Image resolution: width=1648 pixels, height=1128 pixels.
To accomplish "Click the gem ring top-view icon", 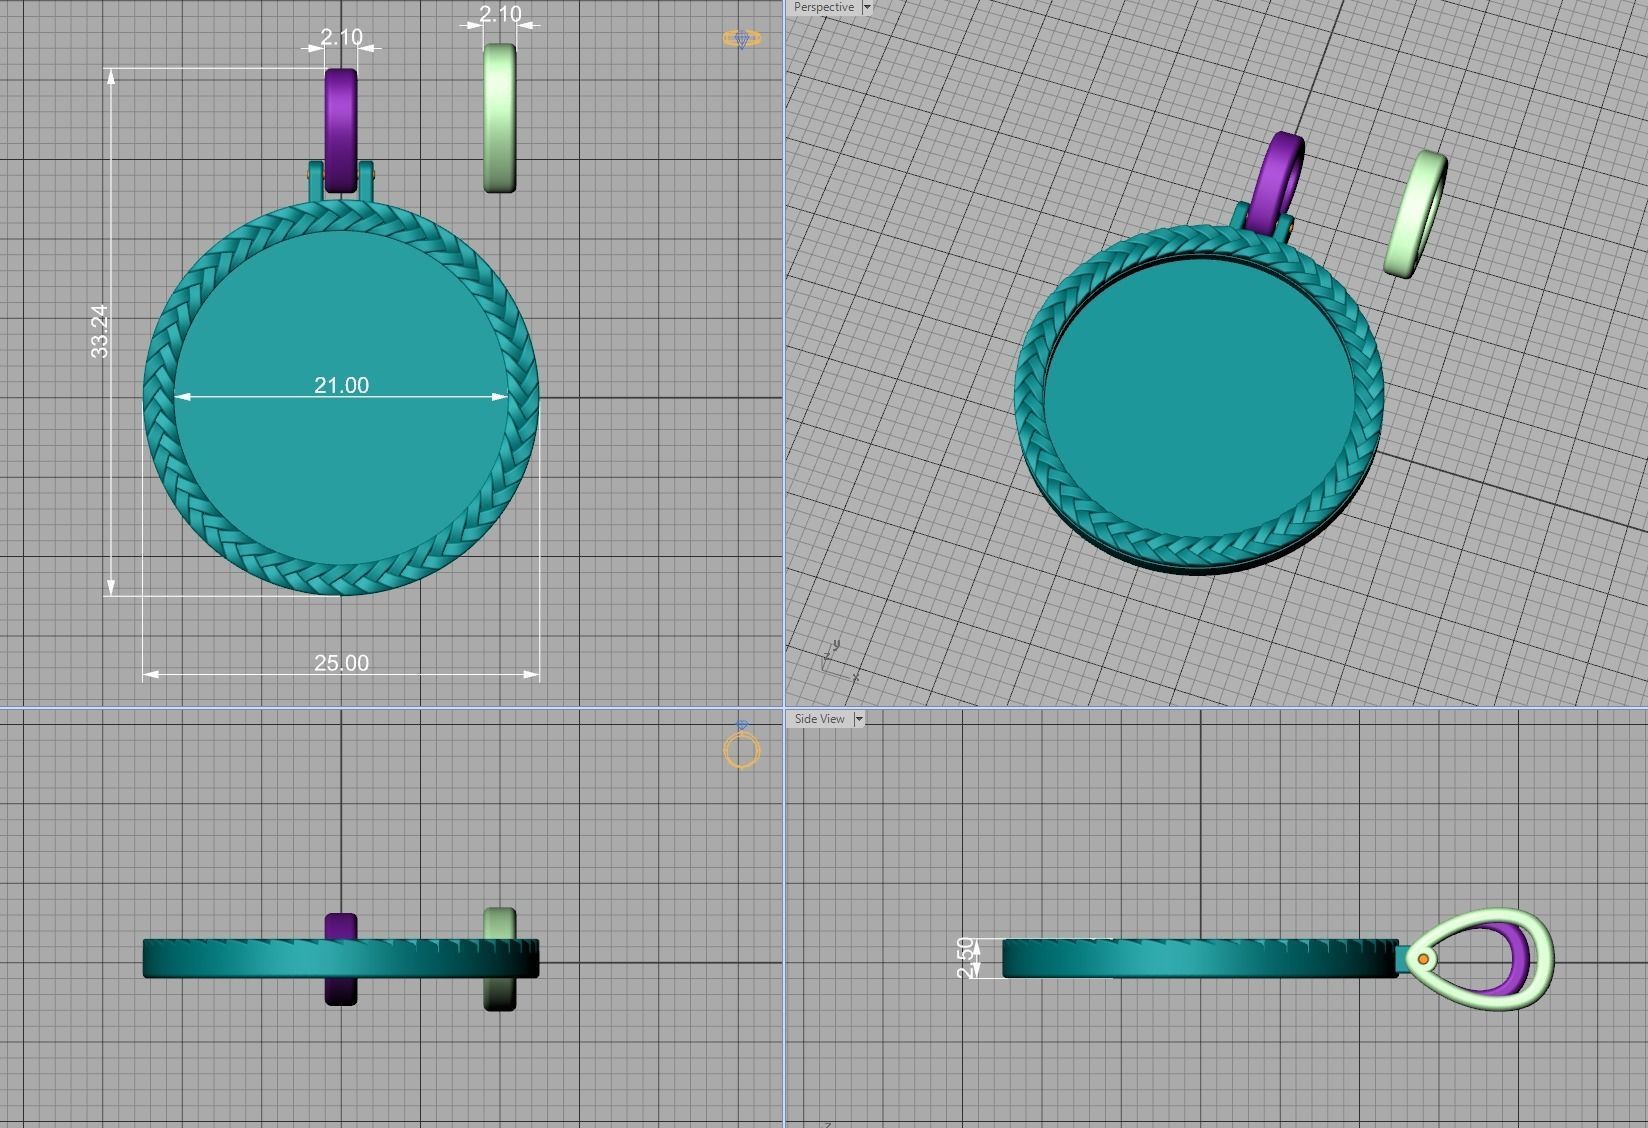I will [x=741, y=38].
